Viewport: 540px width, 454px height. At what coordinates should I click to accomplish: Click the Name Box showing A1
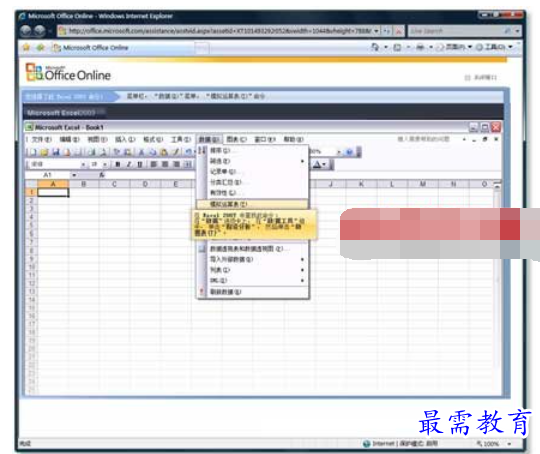coord(48,175)
